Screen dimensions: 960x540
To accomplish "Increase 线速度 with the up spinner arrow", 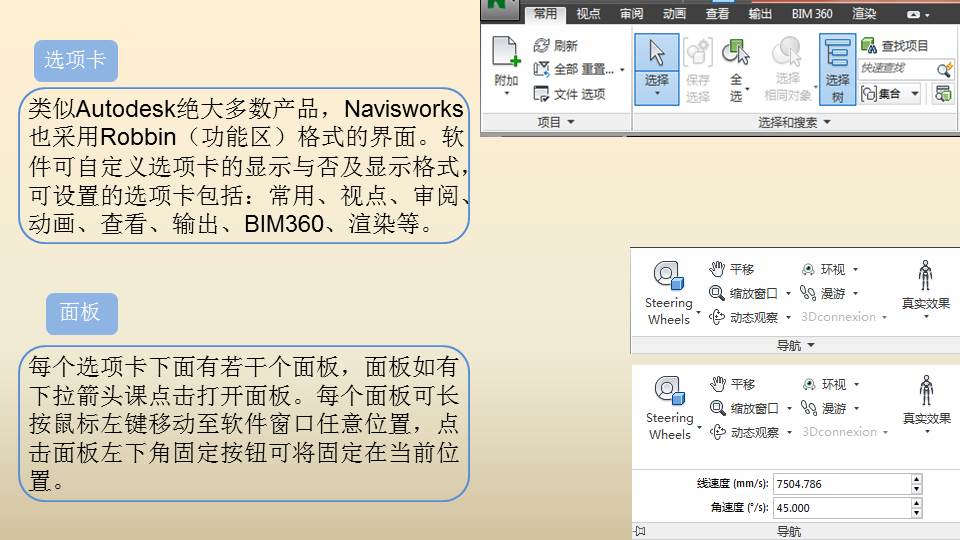I will pyautogui.click(x=917, y=479).
